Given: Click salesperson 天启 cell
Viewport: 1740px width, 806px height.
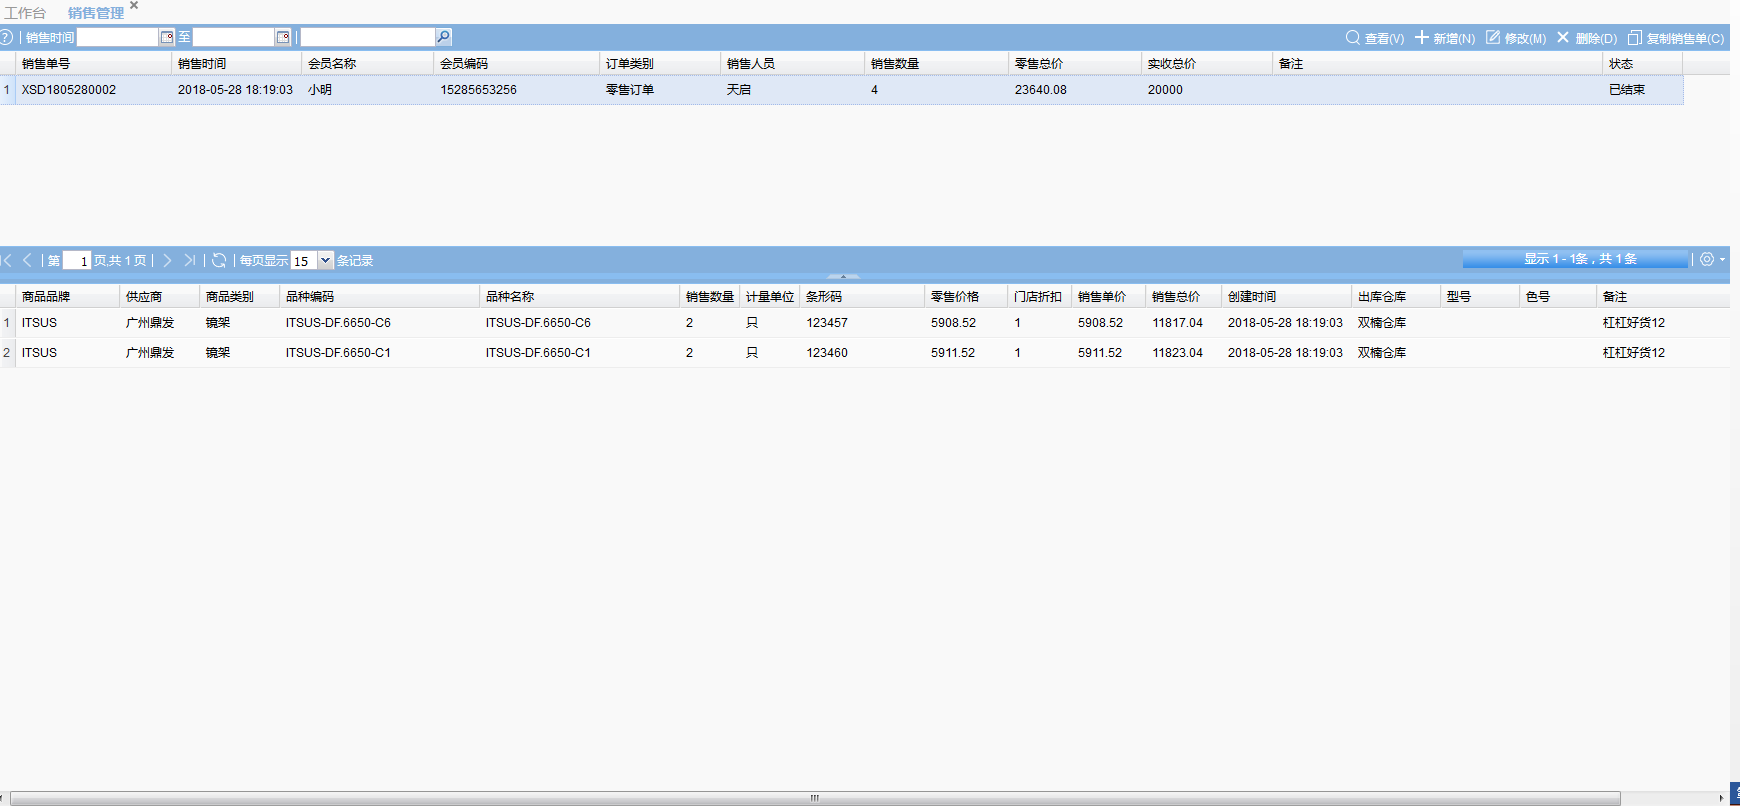Looking at the screenshot, I should (739, 90).
